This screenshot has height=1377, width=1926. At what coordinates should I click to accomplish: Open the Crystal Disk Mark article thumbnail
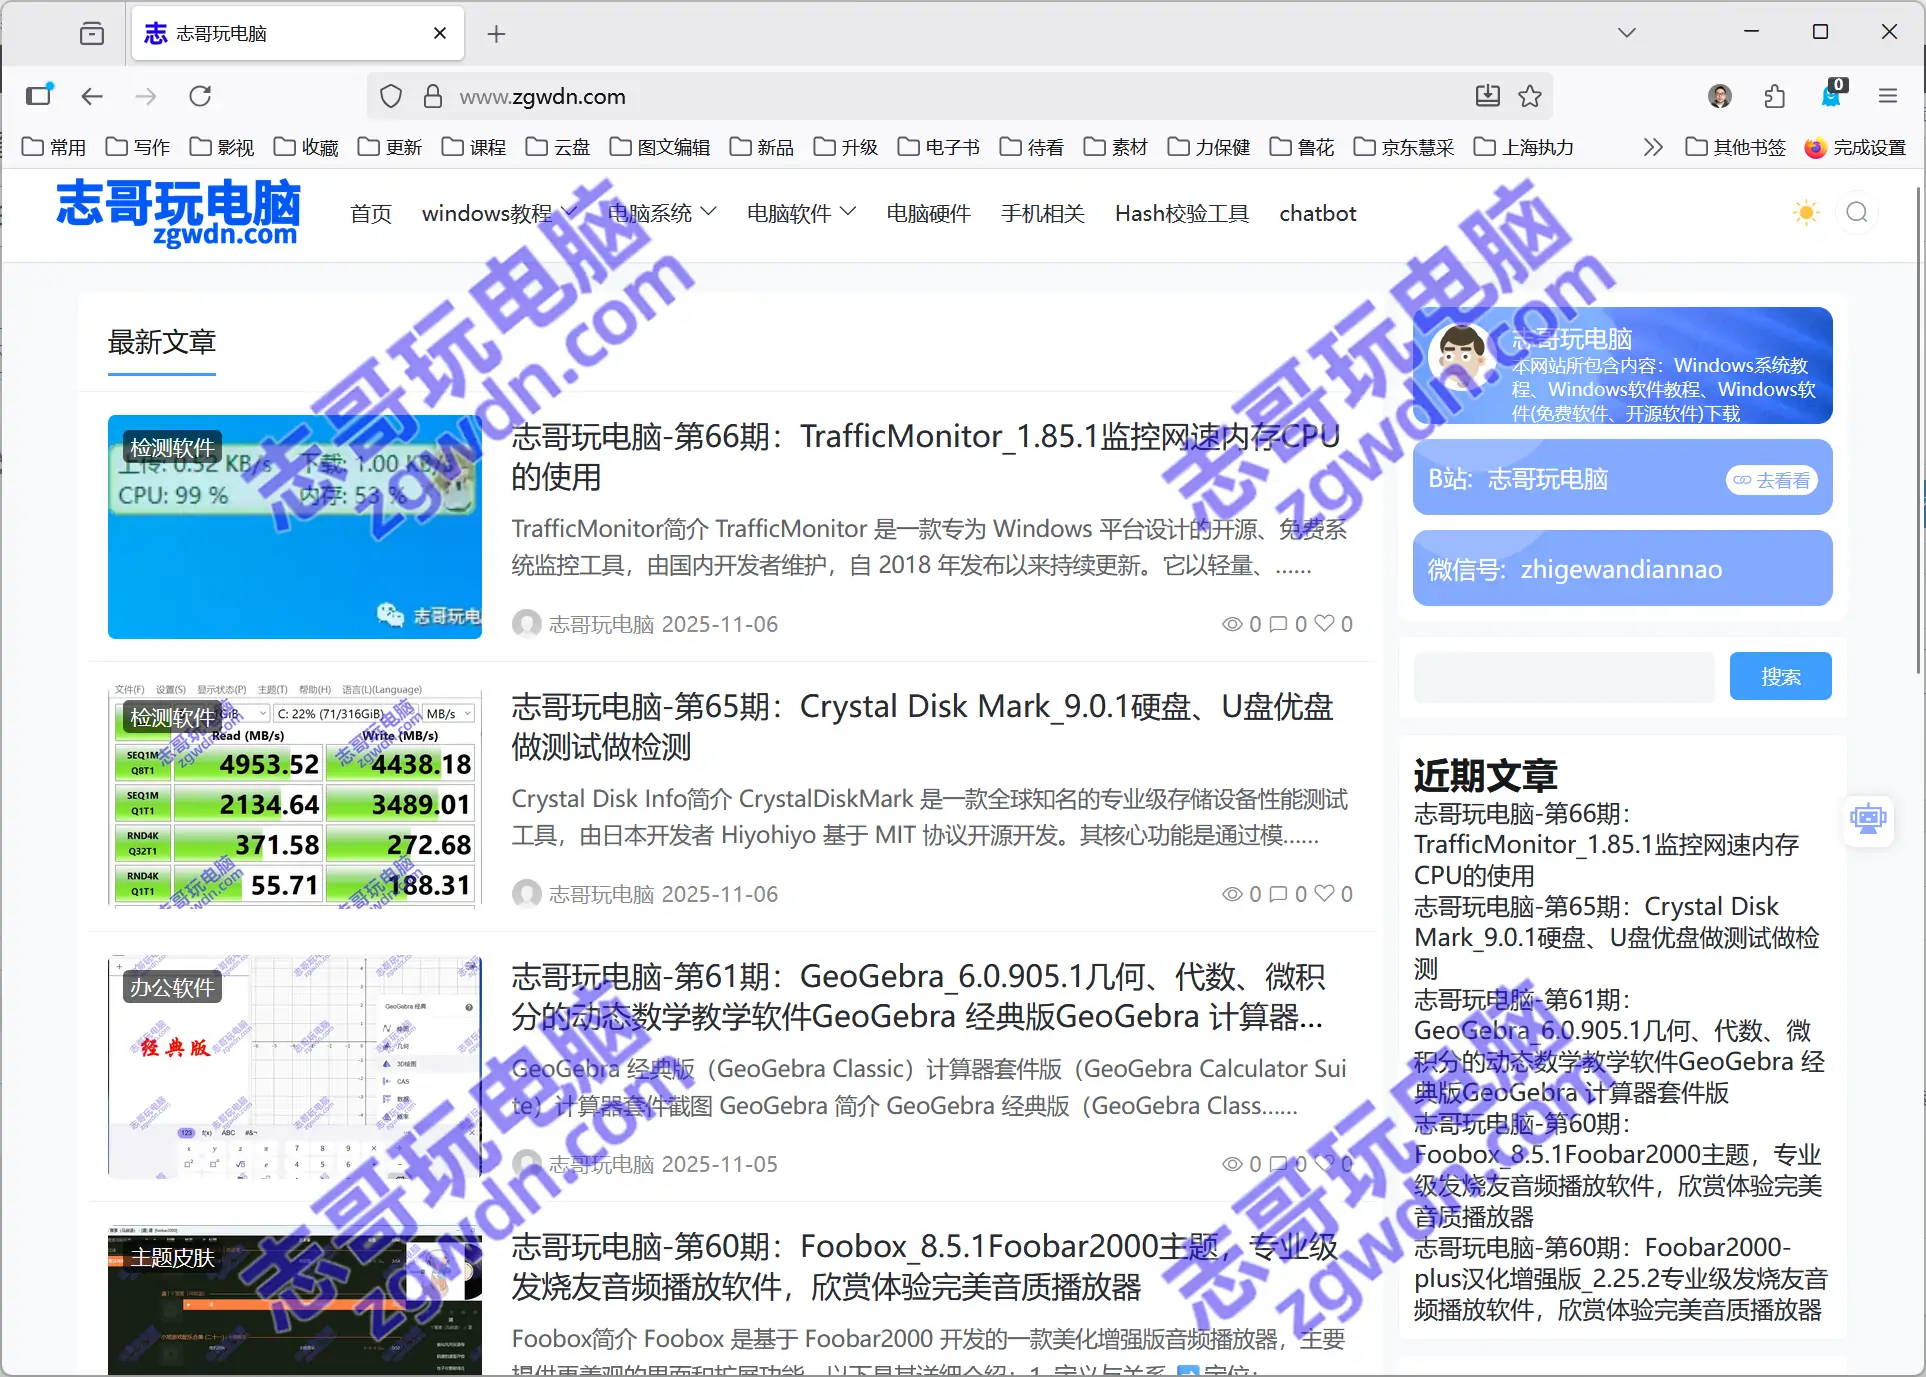(295, 797)
